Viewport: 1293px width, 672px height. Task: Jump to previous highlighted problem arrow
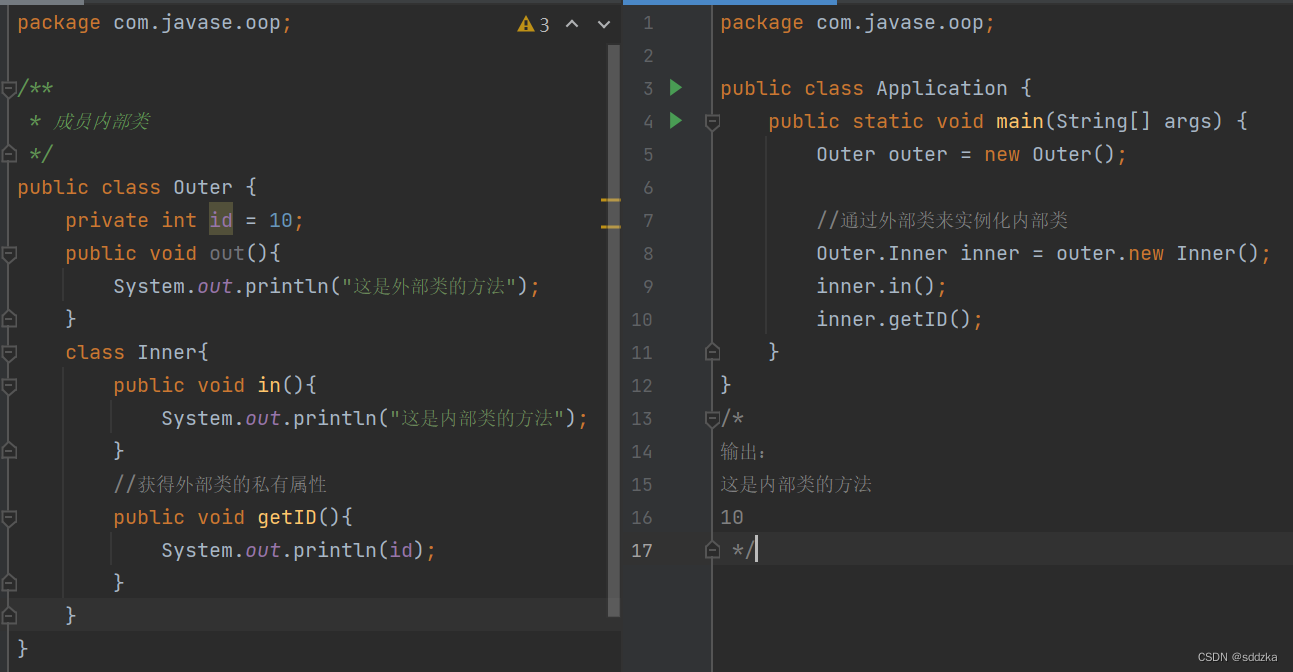point(572,24)
